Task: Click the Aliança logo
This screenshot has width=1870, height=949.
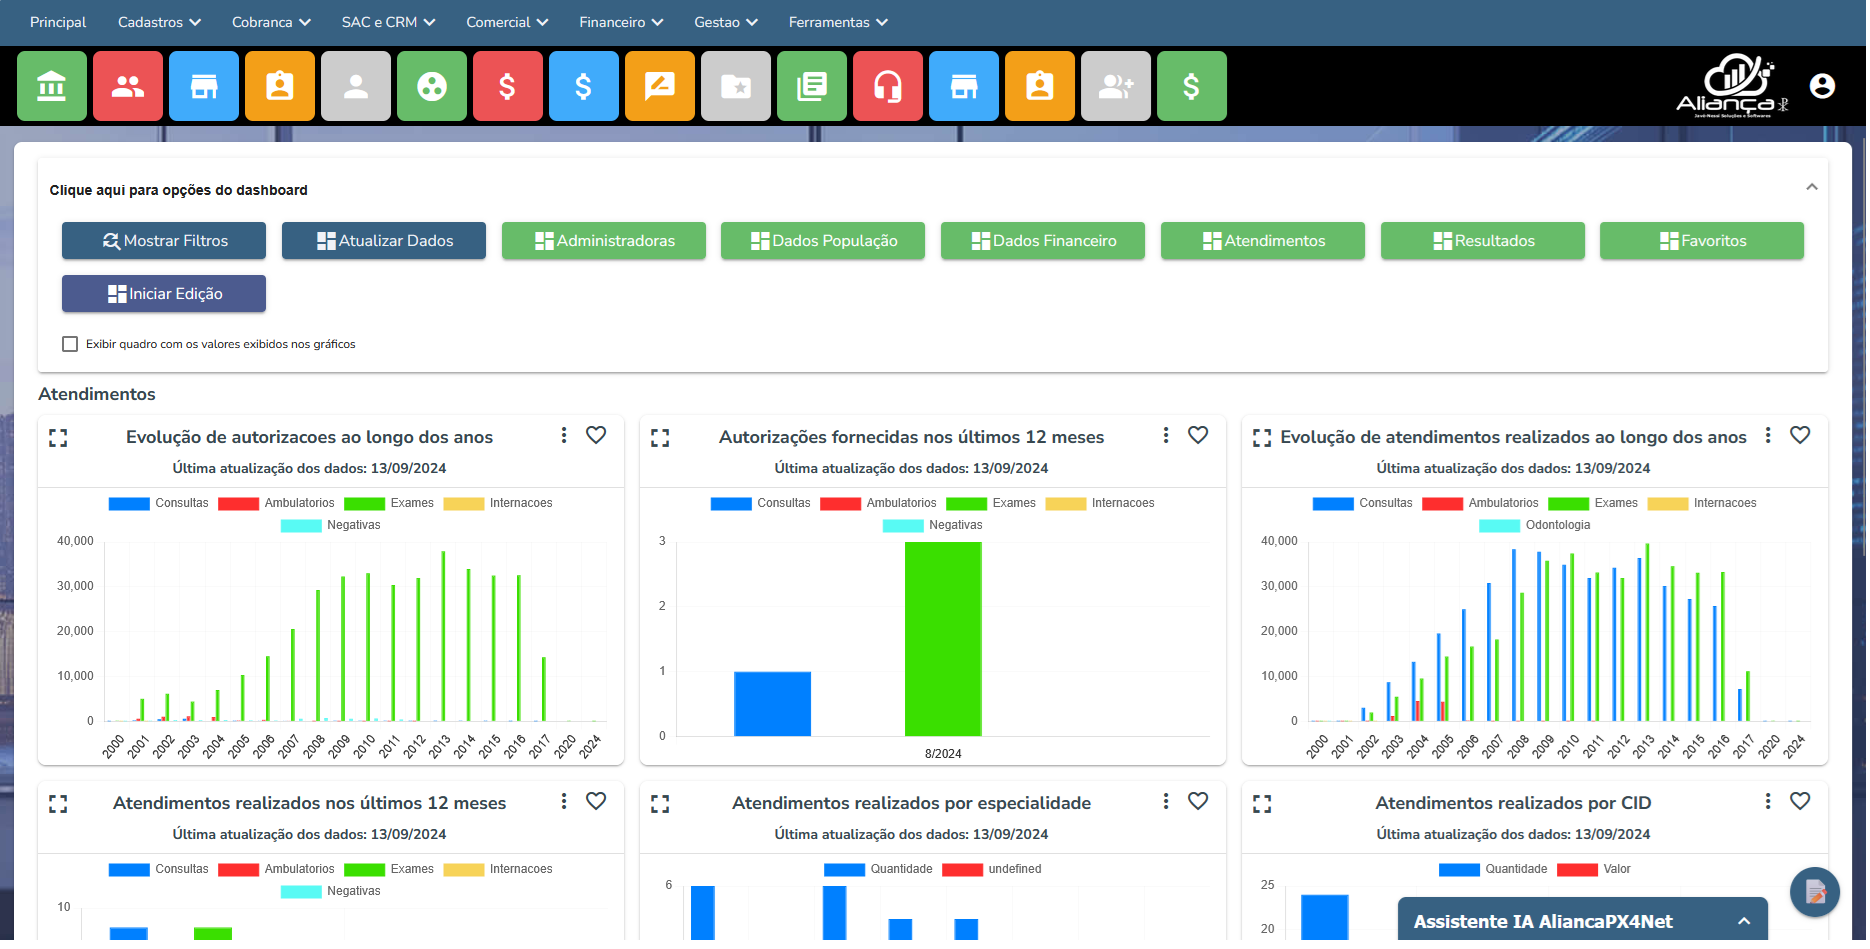Action: (1731, 86)
